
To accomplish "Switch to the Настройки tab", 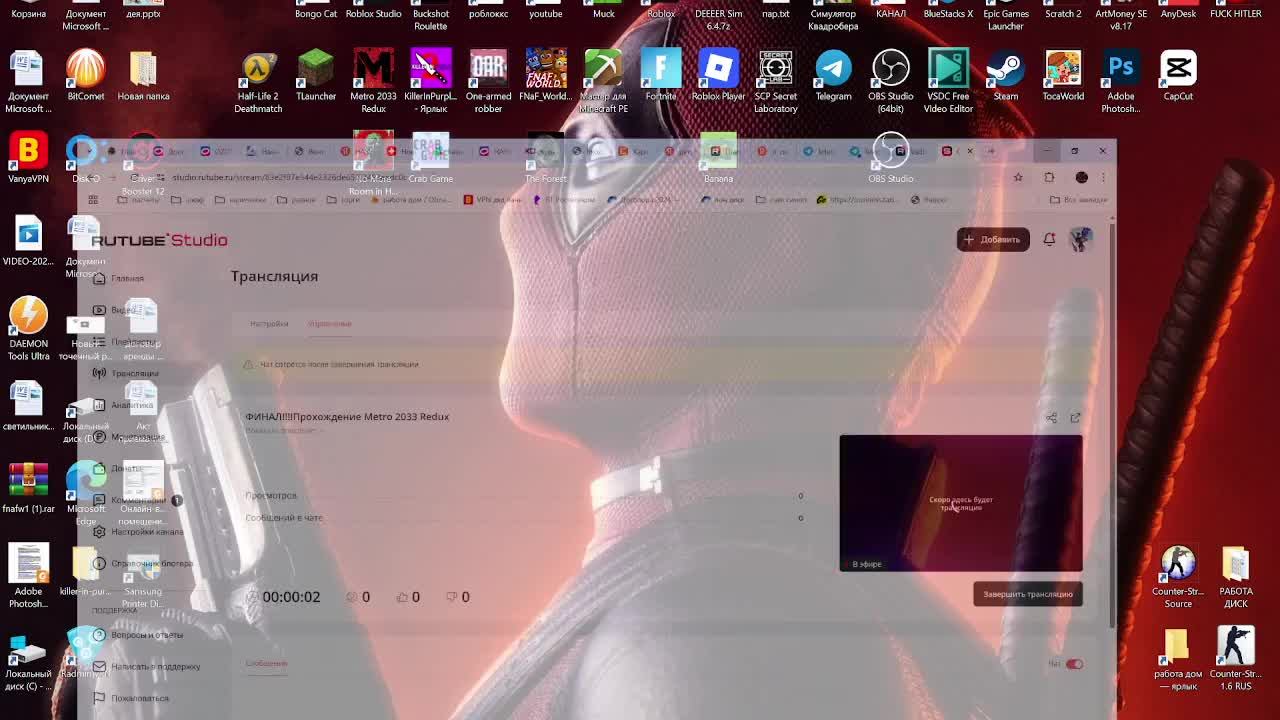I will [269, 324].
